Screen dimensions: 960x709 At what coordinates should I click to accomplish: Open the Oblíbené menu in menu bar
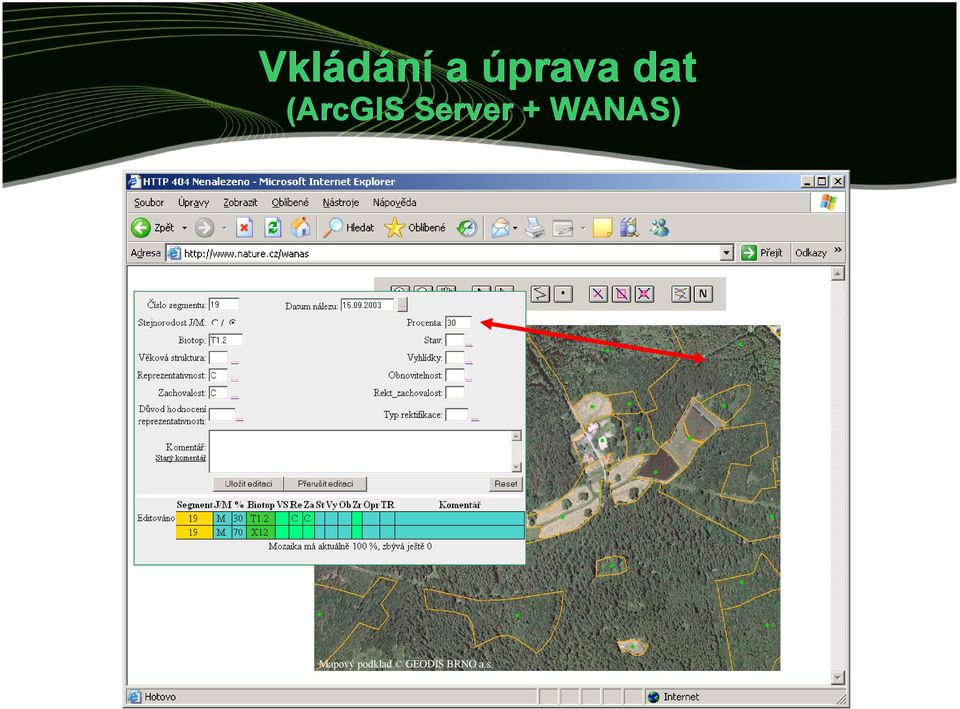[290, 203]
